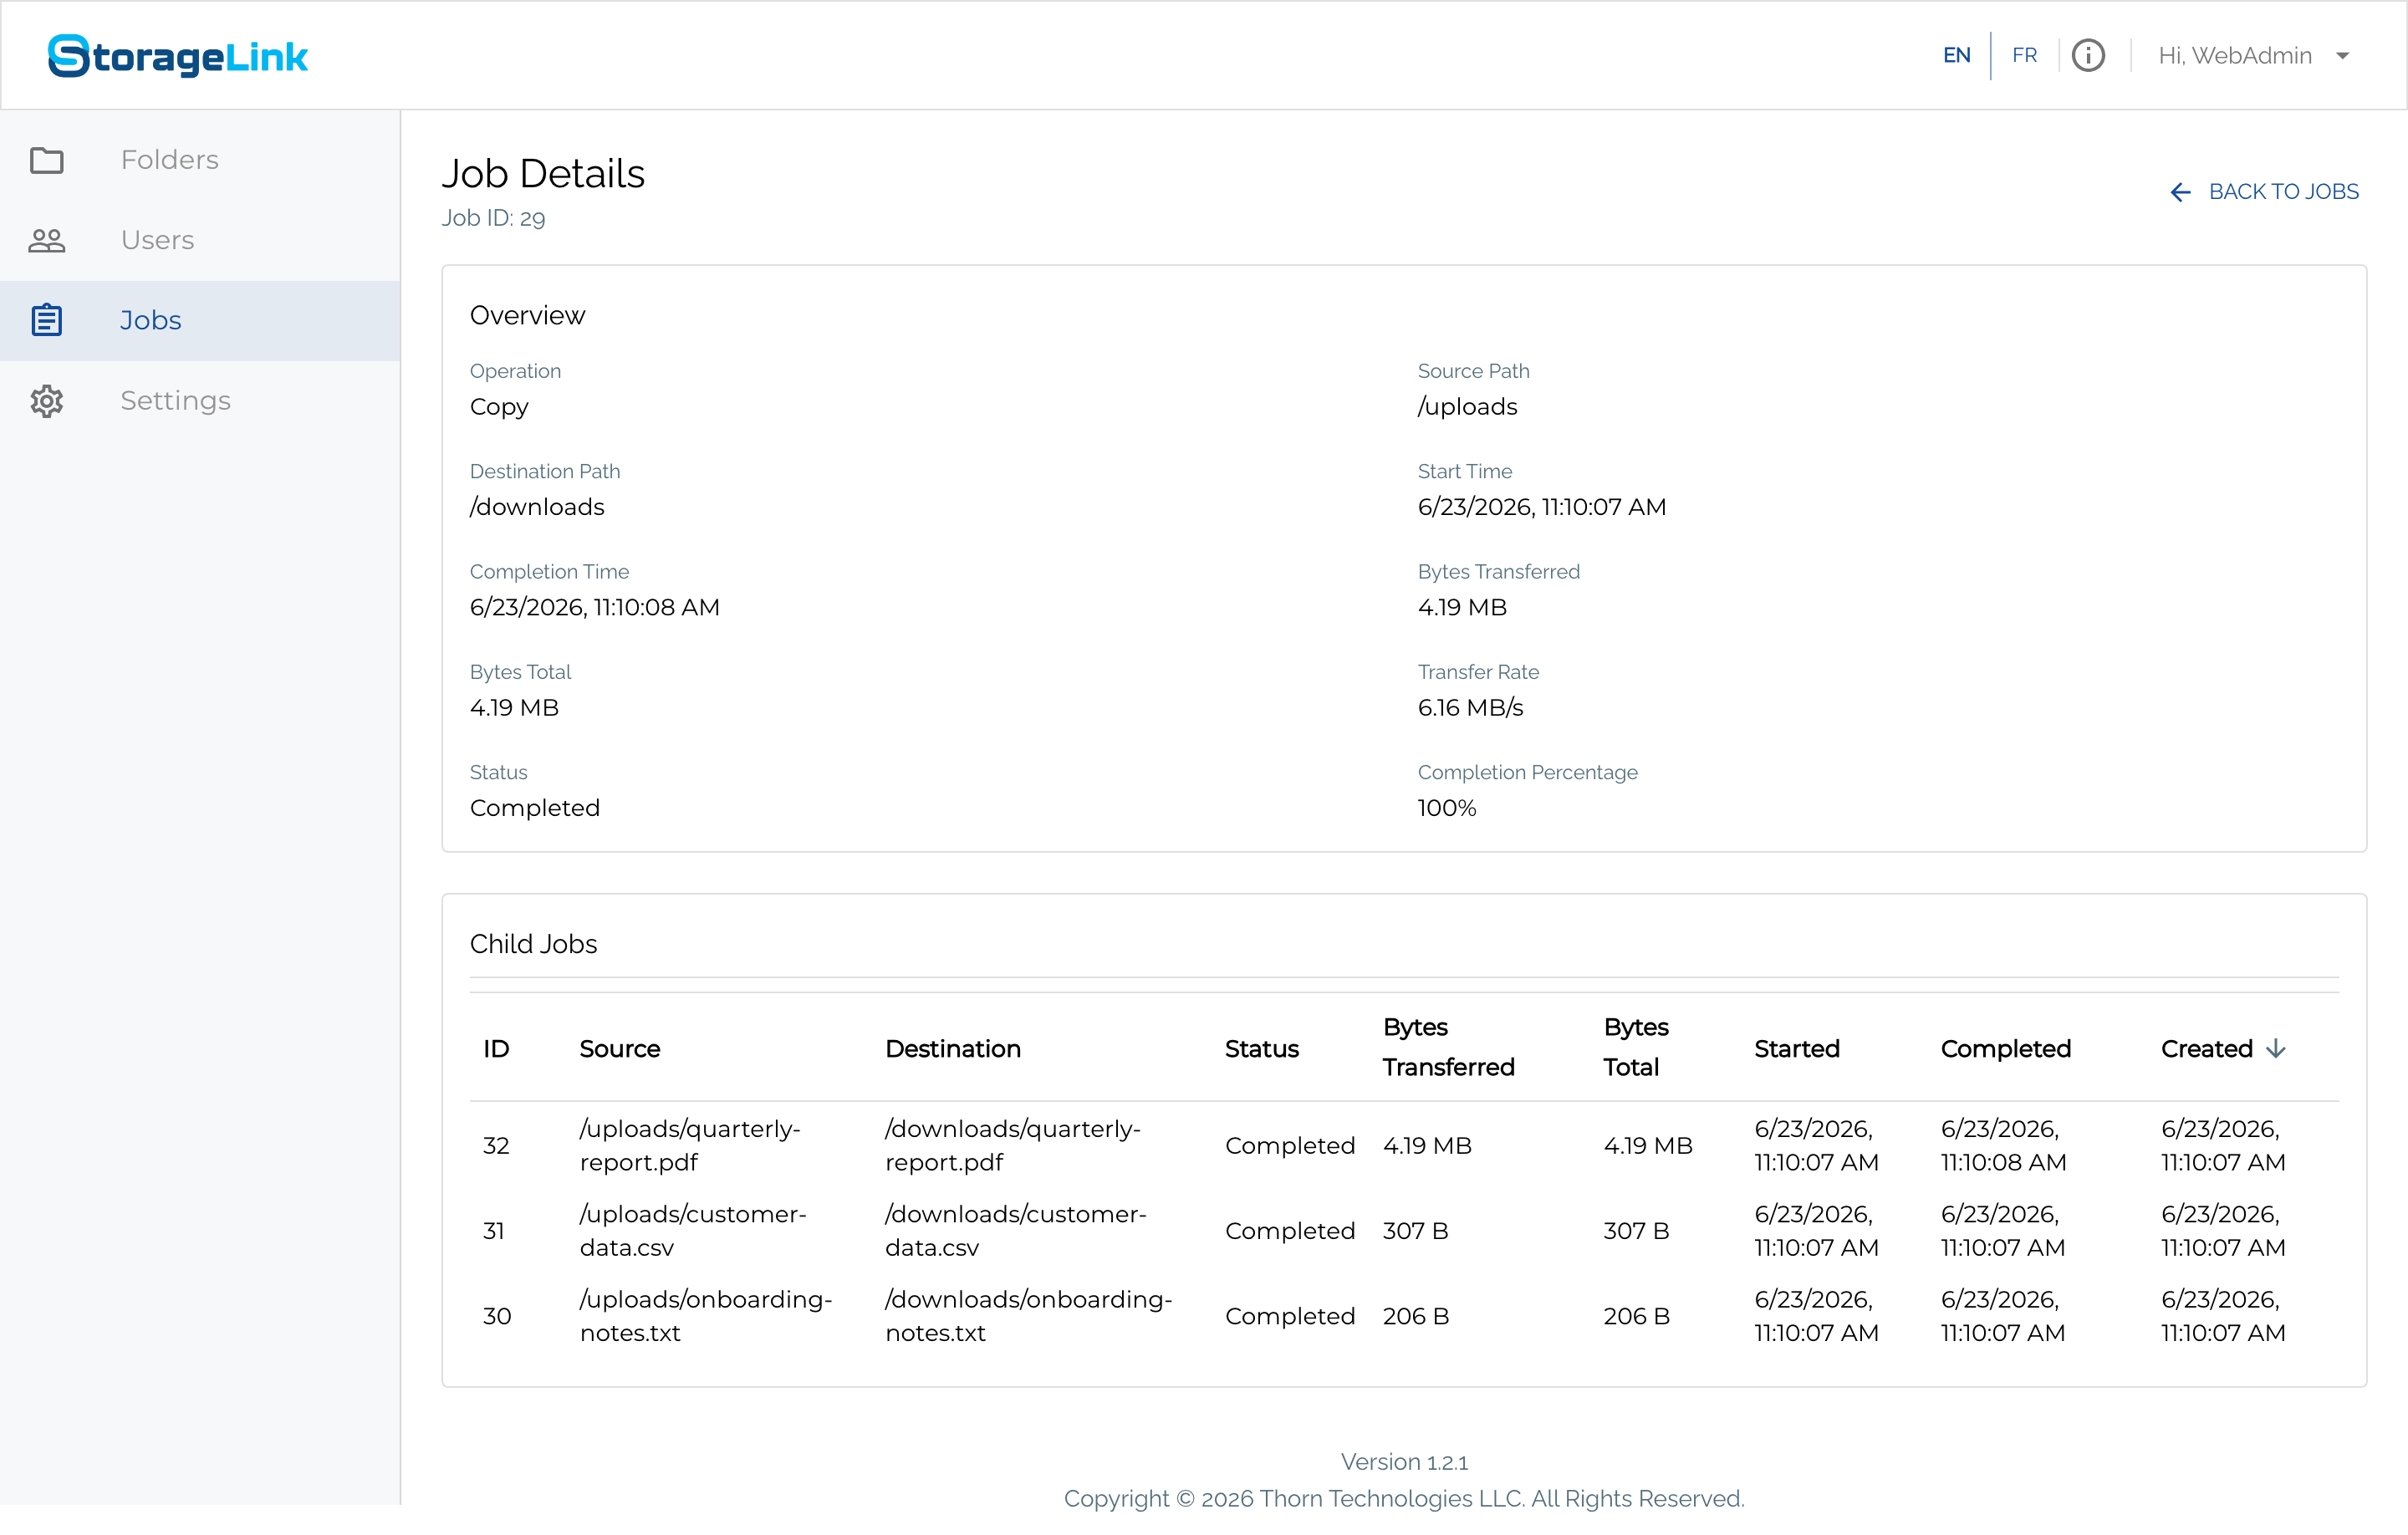This screenshot has width=2408, height=1535.
Task: Click source /uploads/quarterly-report.pdf
Action: tap(690, 1145)
